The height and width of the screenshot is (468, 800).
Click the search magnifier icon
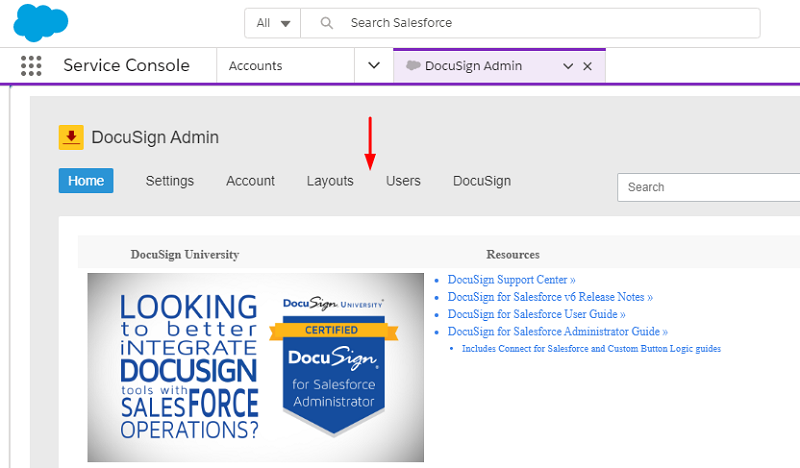pos(325,23)
